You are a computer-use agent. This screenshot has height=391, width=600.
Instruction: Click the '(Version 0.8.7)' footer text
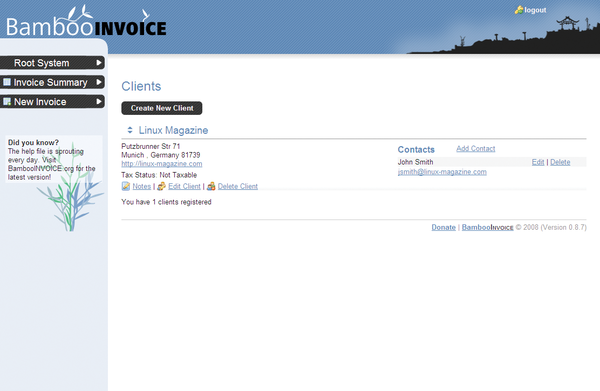pos(563,227)
